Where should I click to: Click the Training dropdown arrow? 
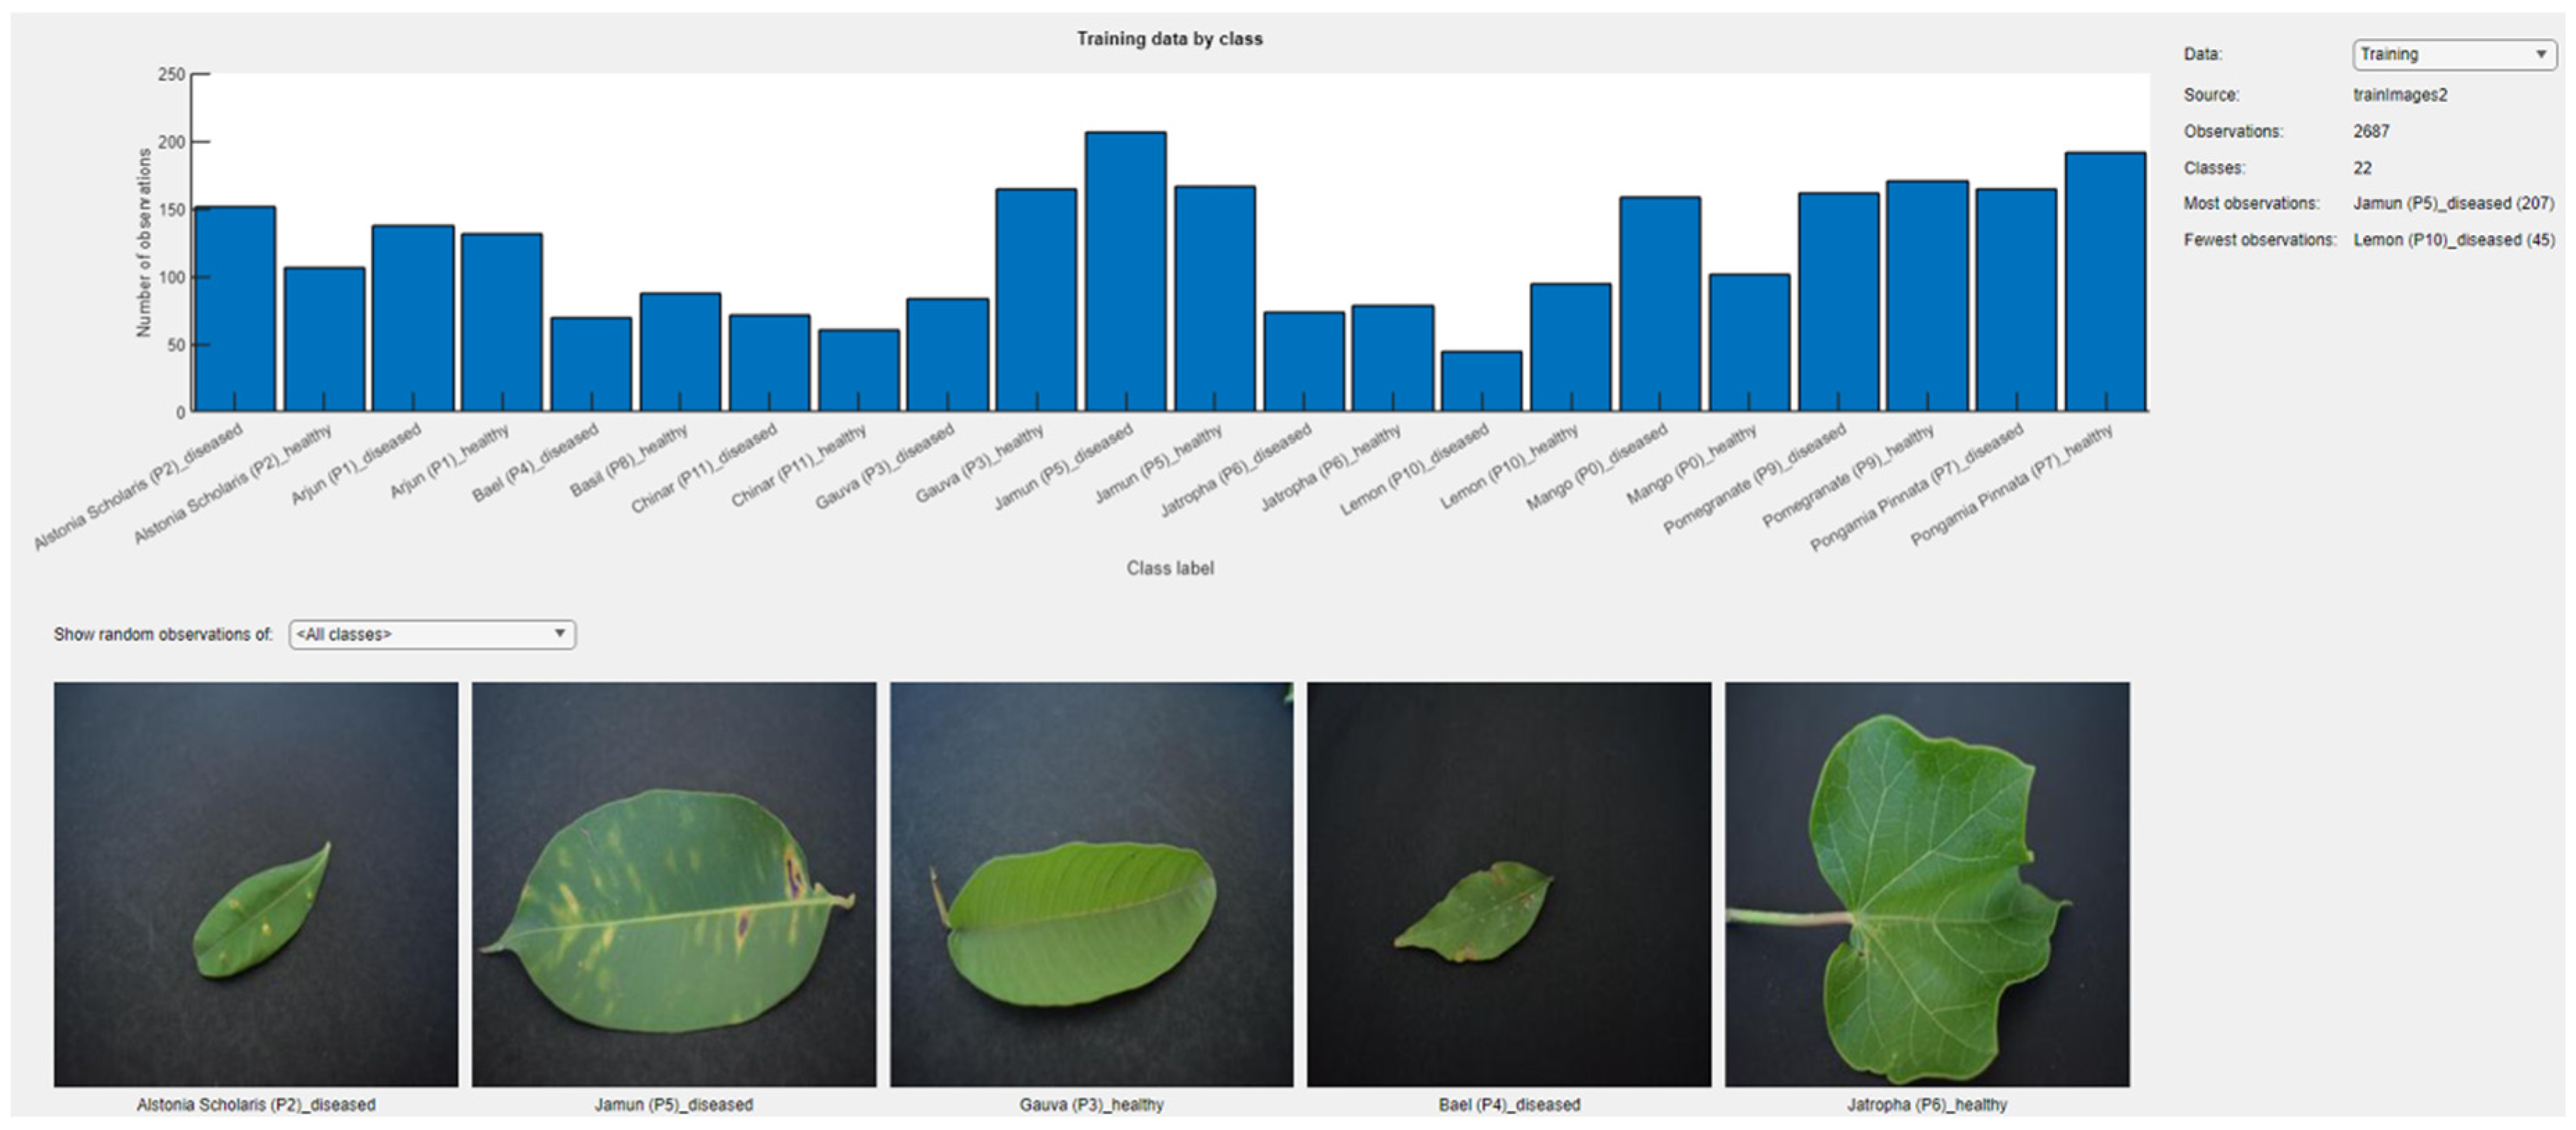2540,54
